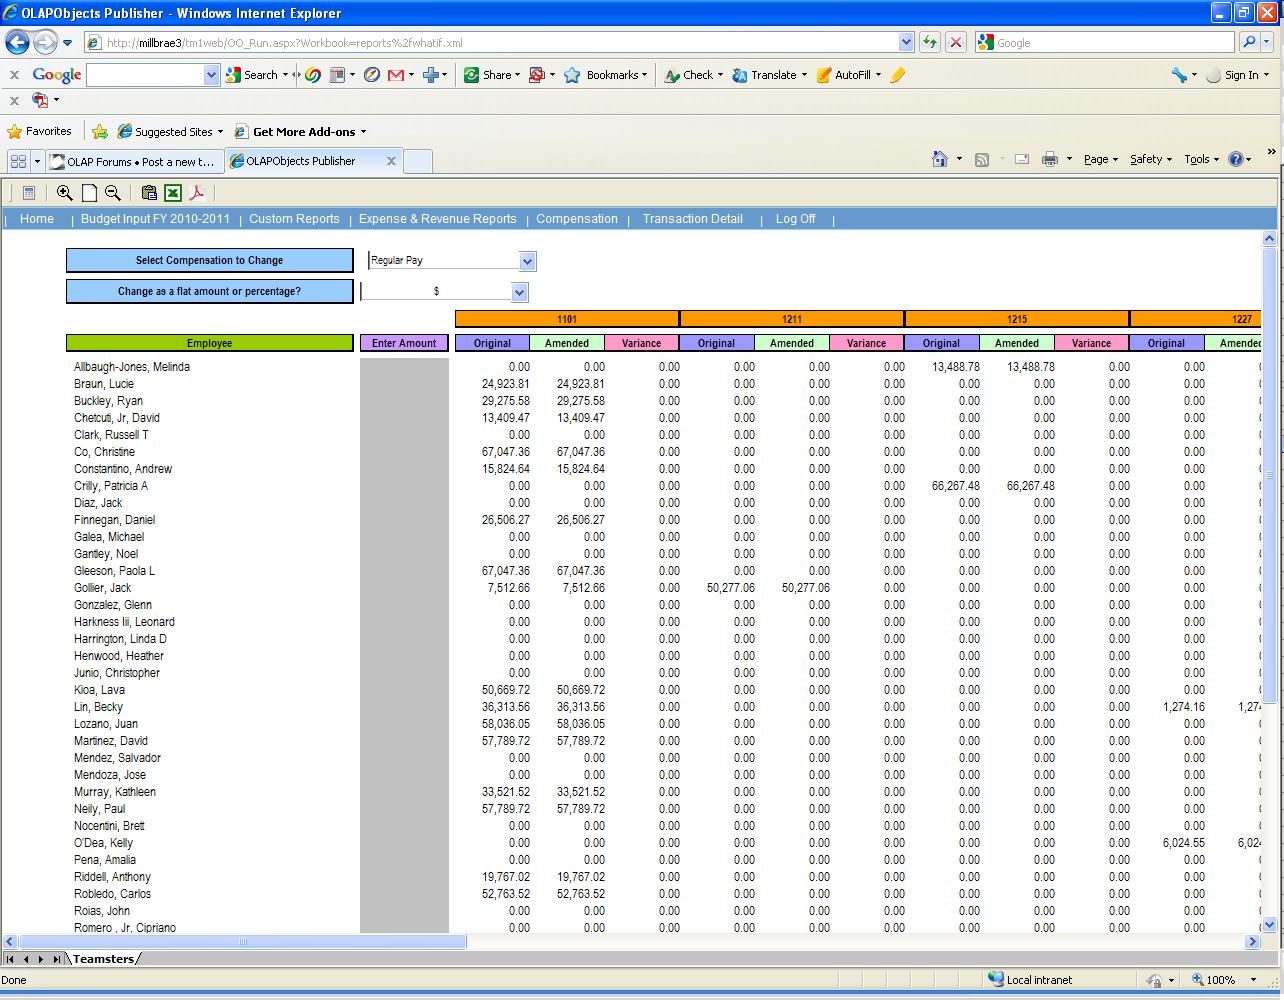Image resolution: width=1284 pixels, height=1000 pixels.
Task: Open the Compensation menu
Action: pyautogui.click(x=577, y=219)
